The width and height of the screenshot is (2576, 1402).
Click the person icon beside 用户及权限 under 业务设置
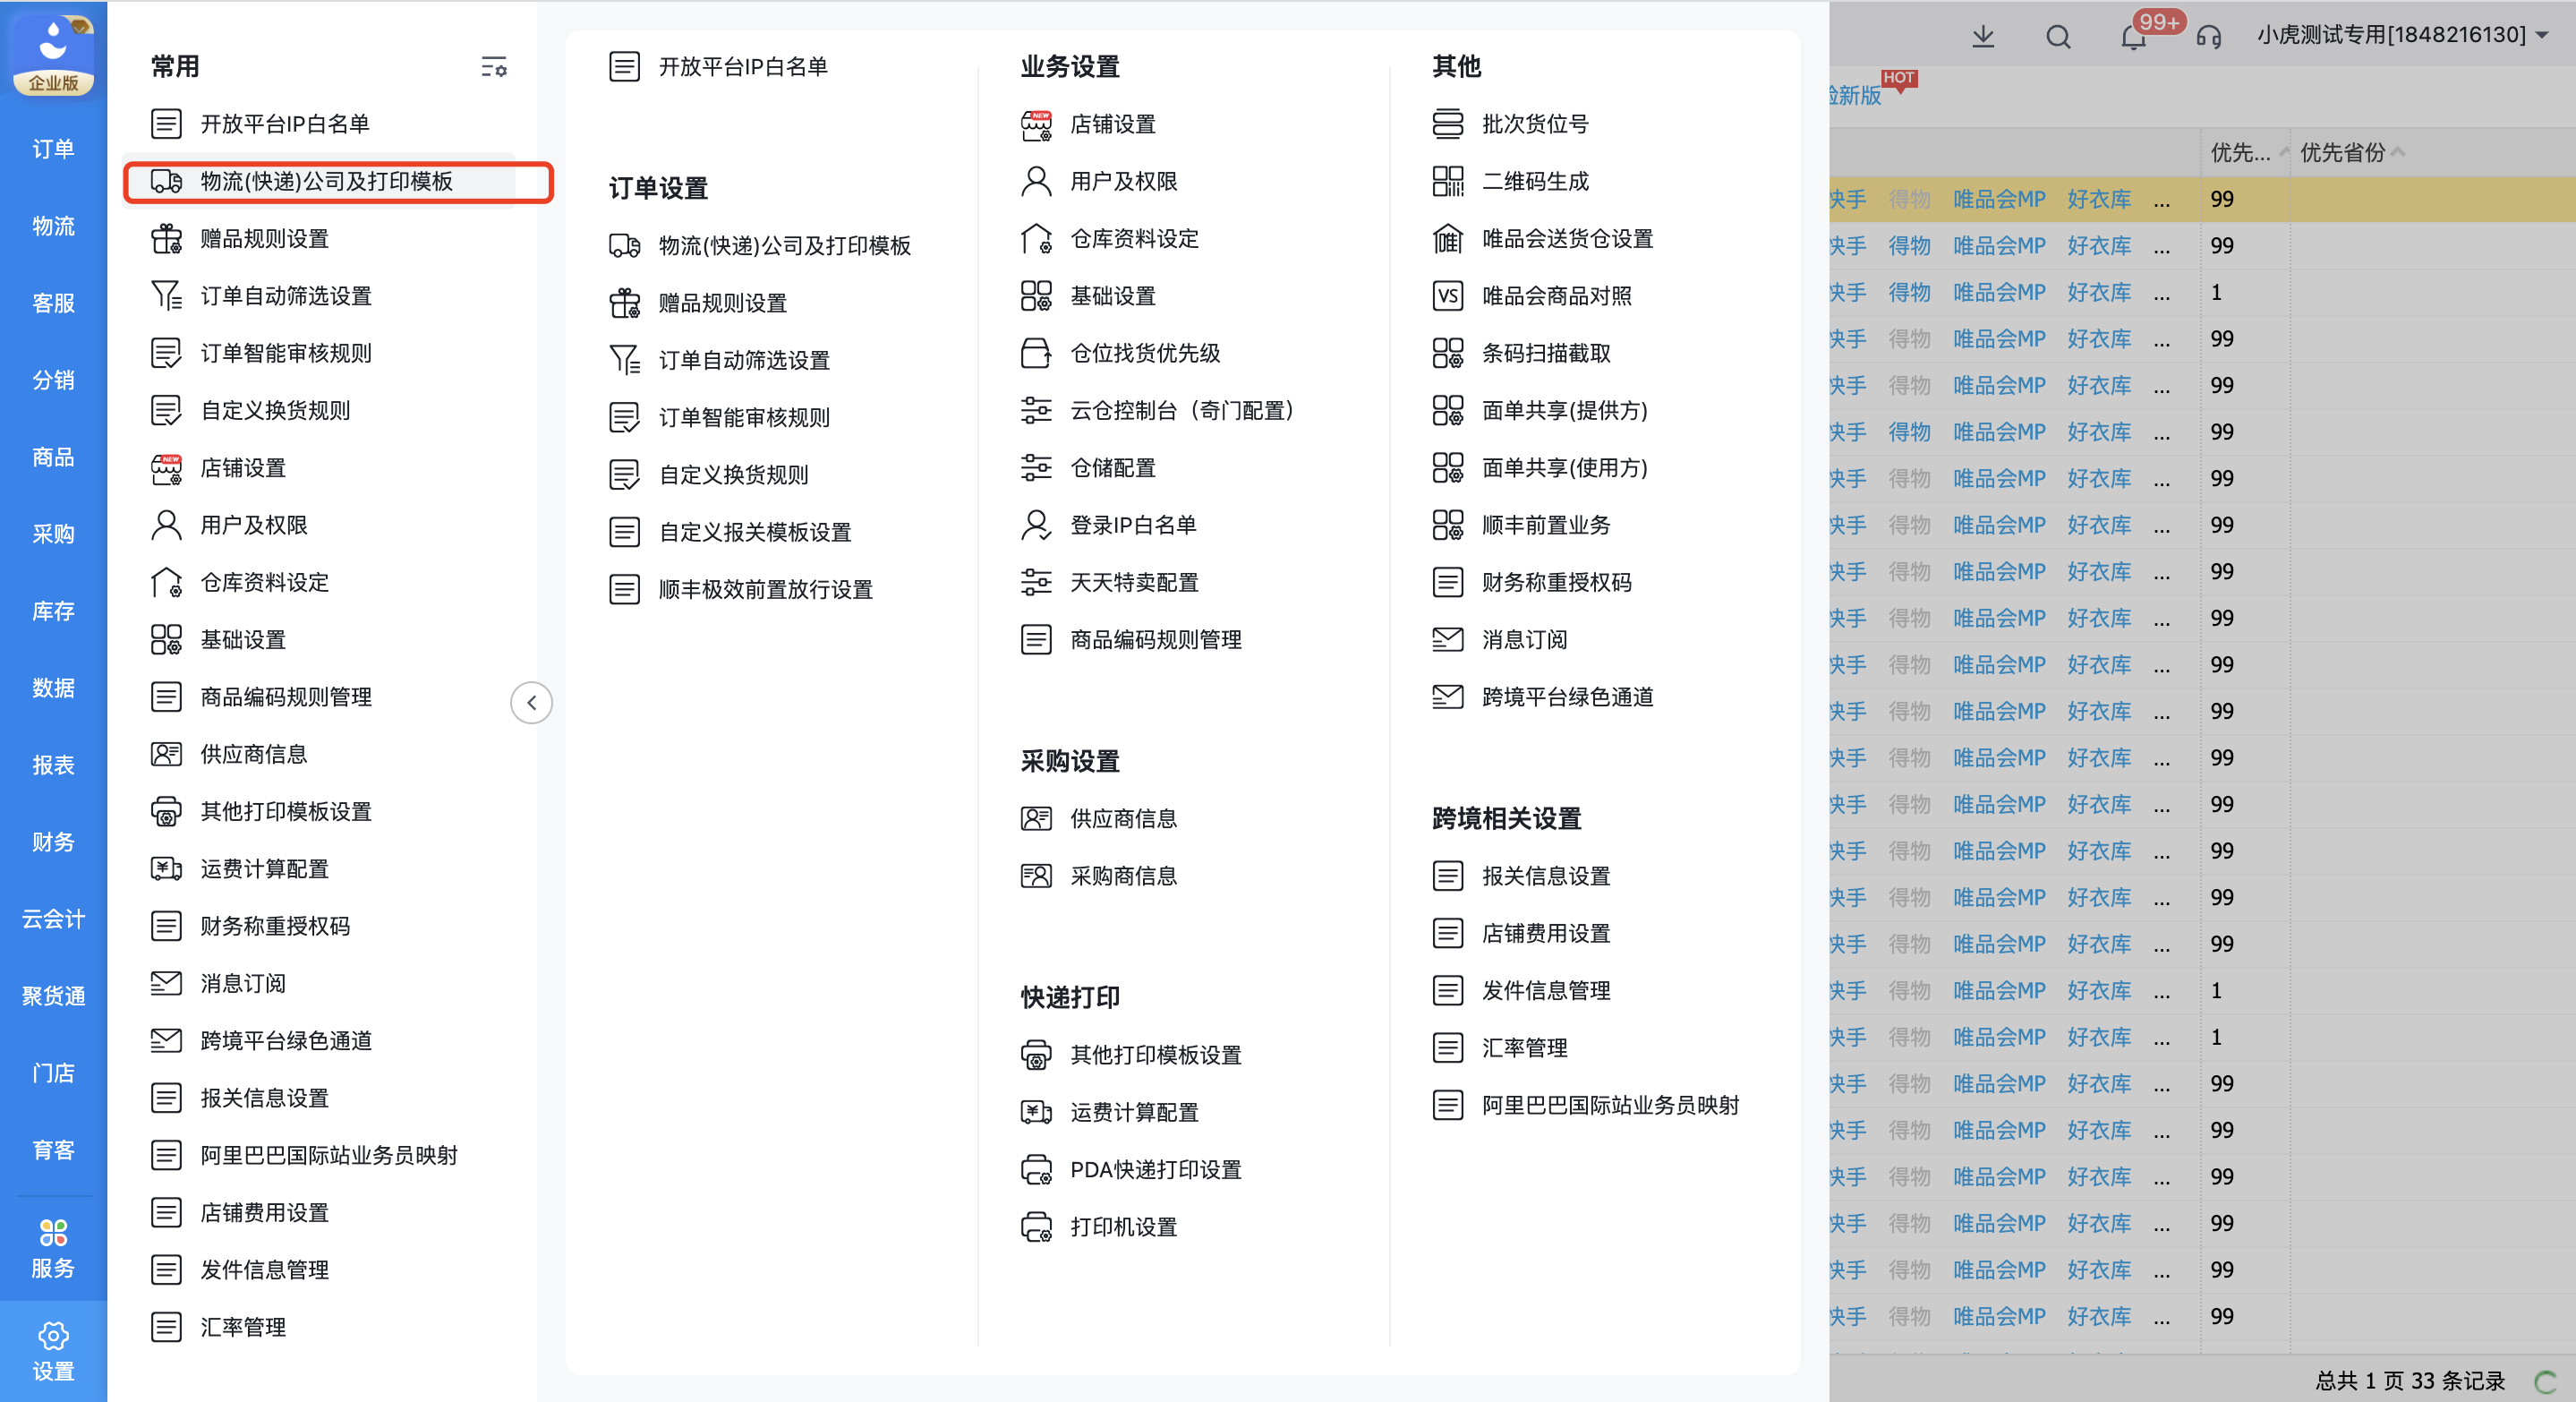click(x=1036, y=182)
